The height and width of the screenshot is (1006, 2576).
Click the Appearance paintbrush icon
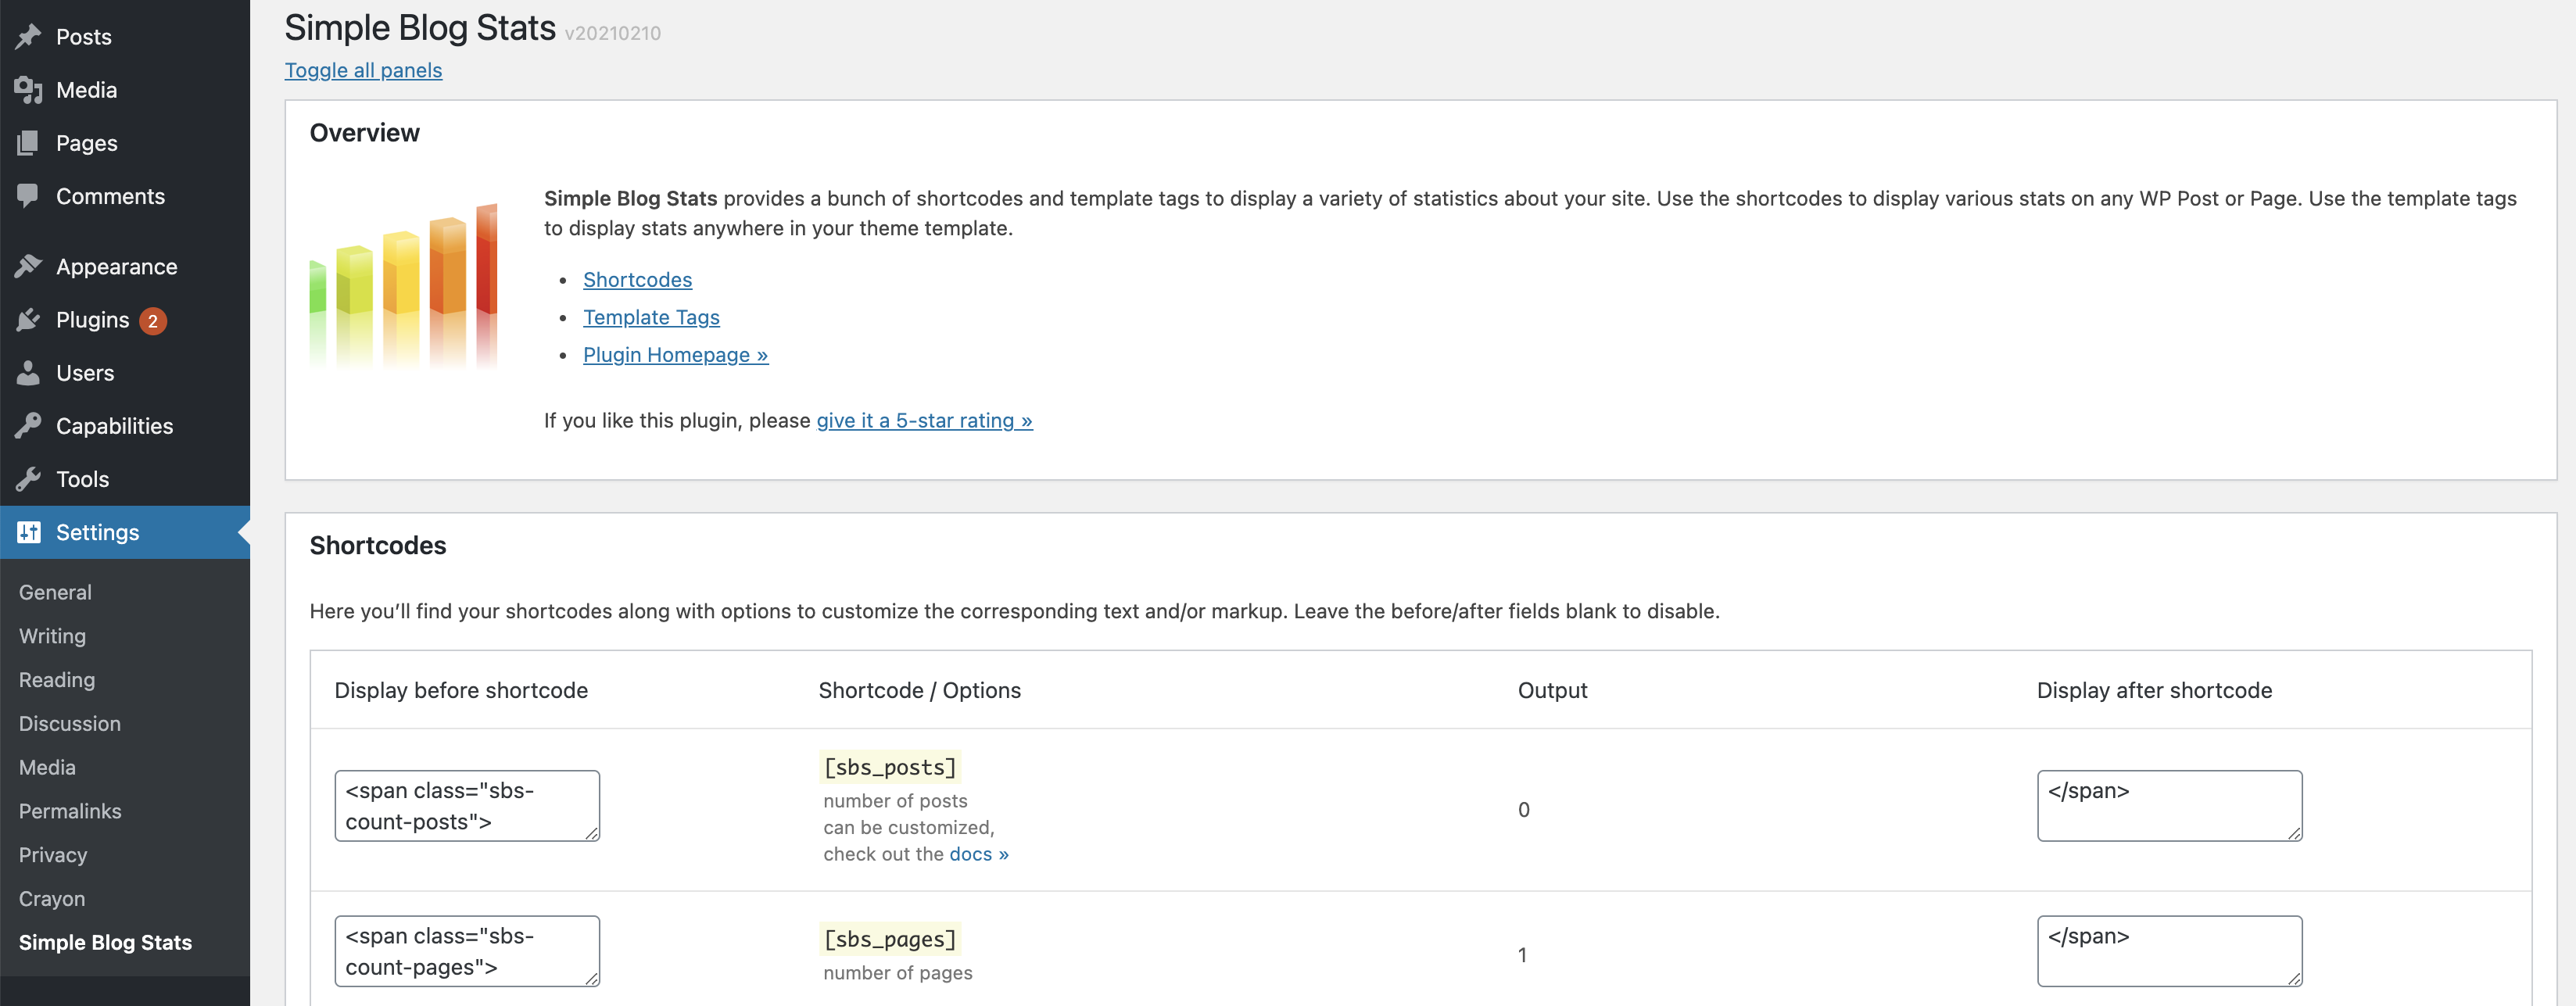28,267
